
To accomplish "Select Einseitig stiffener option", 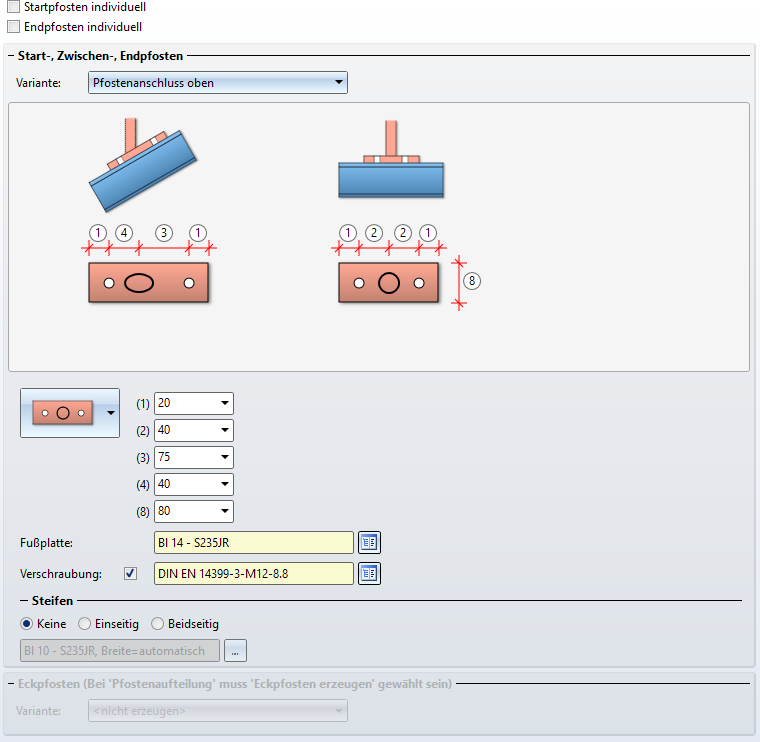I will [84, 624].
